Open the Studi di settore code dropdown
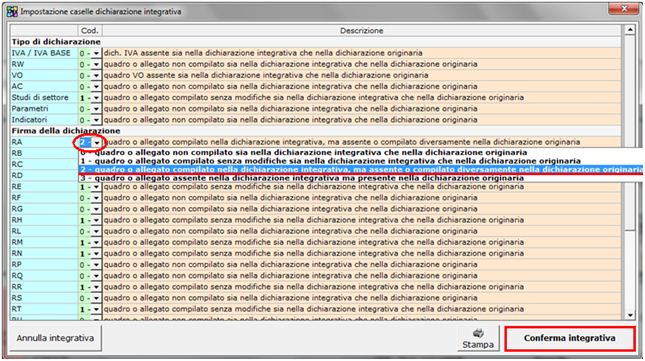Screen dimensions: 645x361 click(x=96, y=98)
